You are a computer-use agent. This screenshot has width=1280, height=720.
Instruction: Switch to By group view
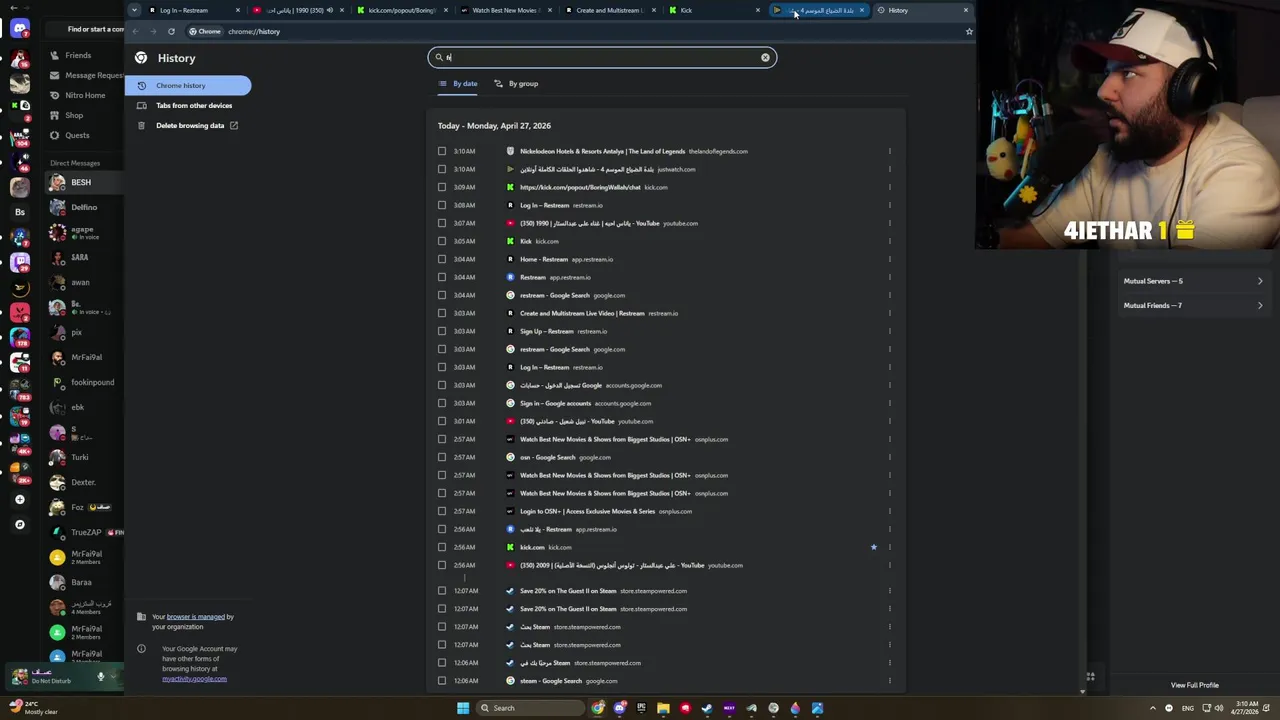coord(516,84)
